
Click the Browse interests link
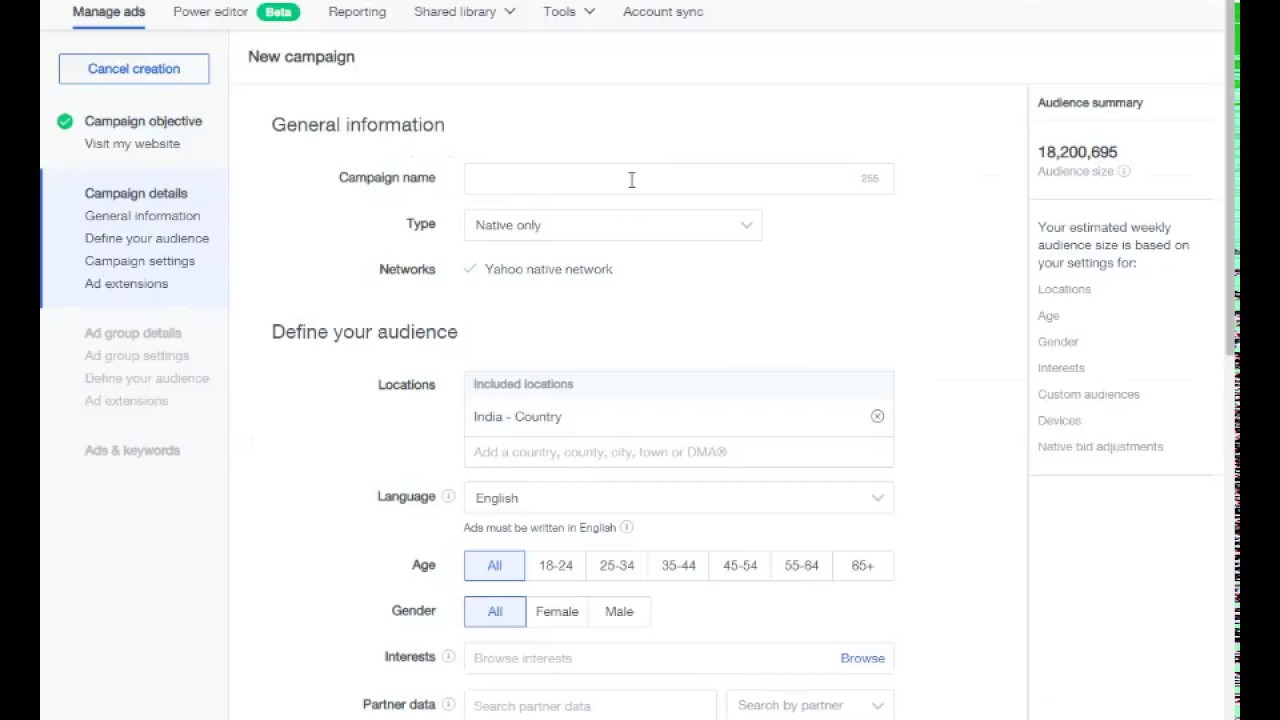[x=862, y=658]
